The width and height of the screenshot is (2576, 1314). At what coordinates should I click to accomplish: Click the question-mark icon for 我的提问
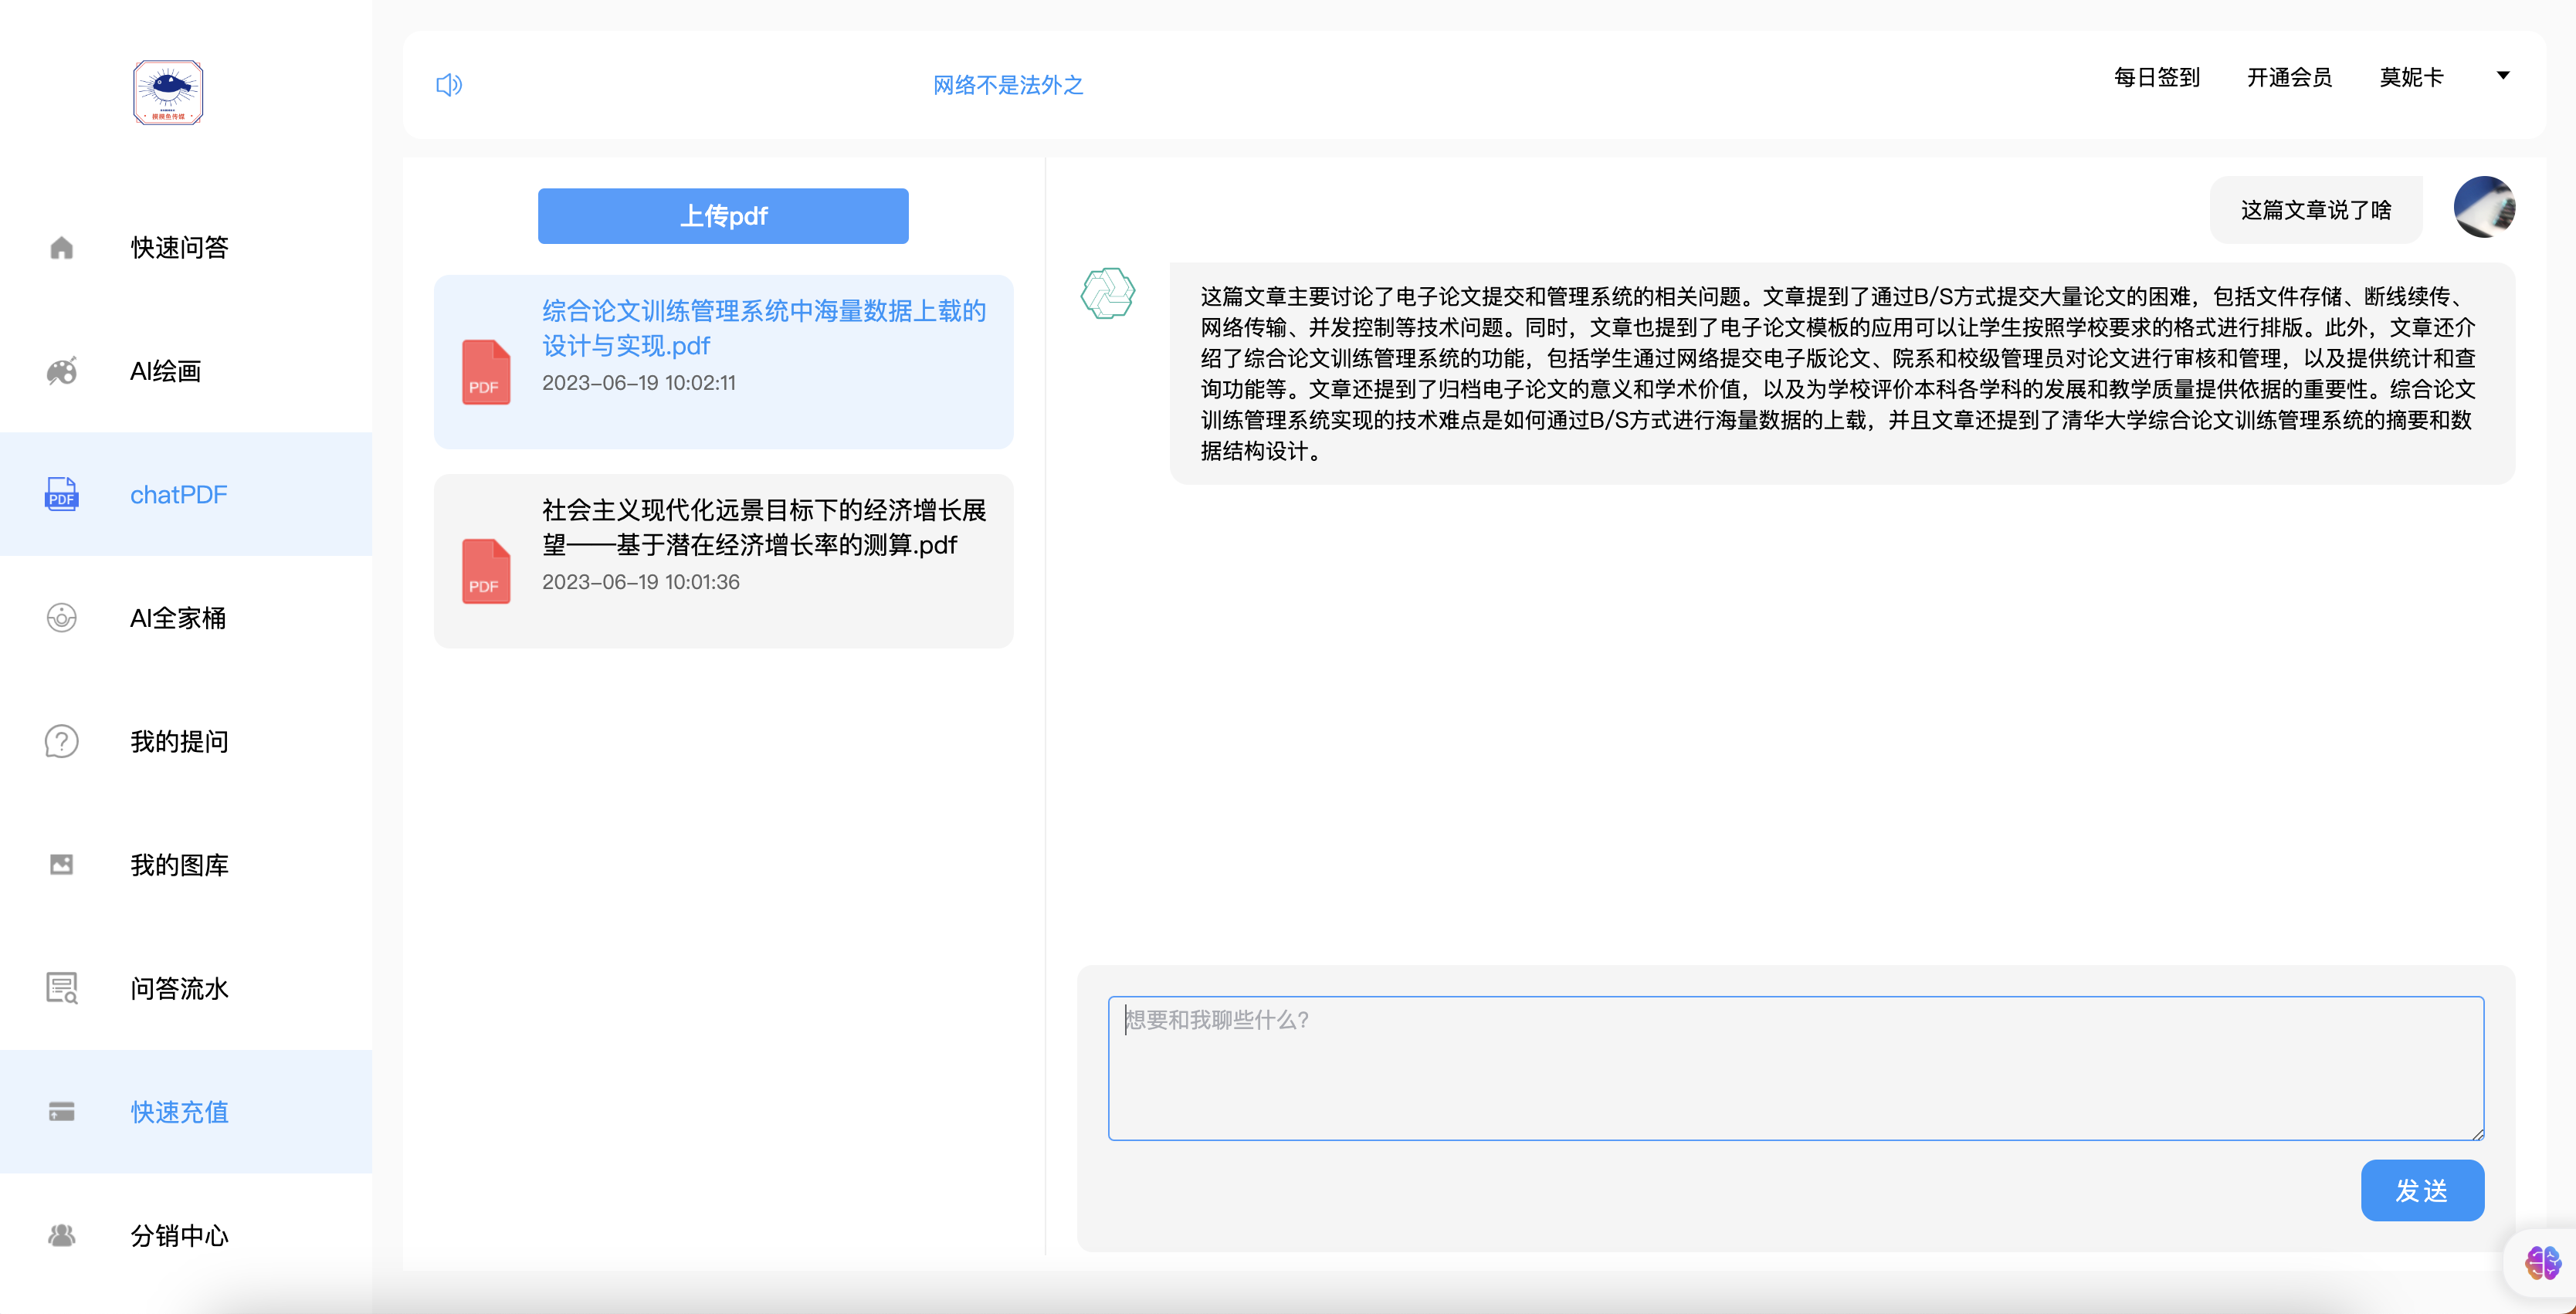(62, 741)
